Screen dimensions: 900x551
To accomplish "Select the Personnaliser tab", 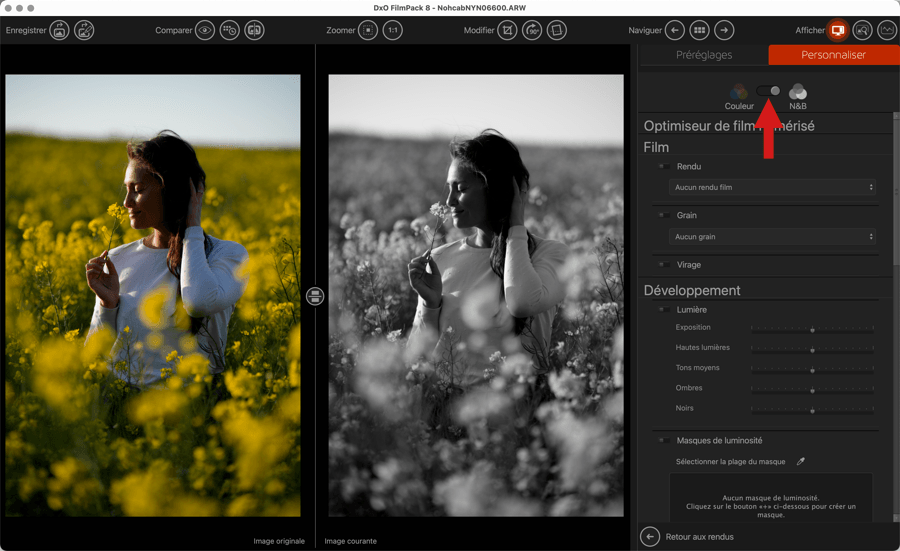I will [833, 55].
